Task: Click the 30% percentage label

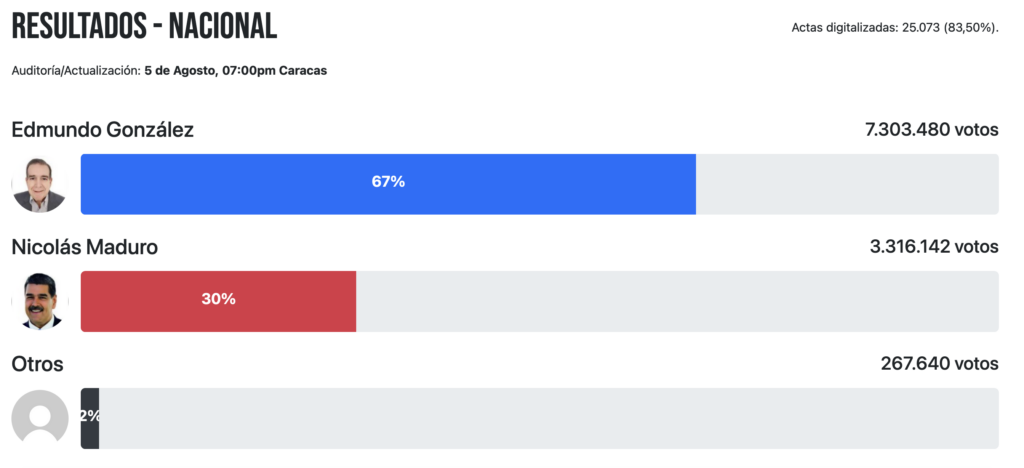Action: click(218, 299)
